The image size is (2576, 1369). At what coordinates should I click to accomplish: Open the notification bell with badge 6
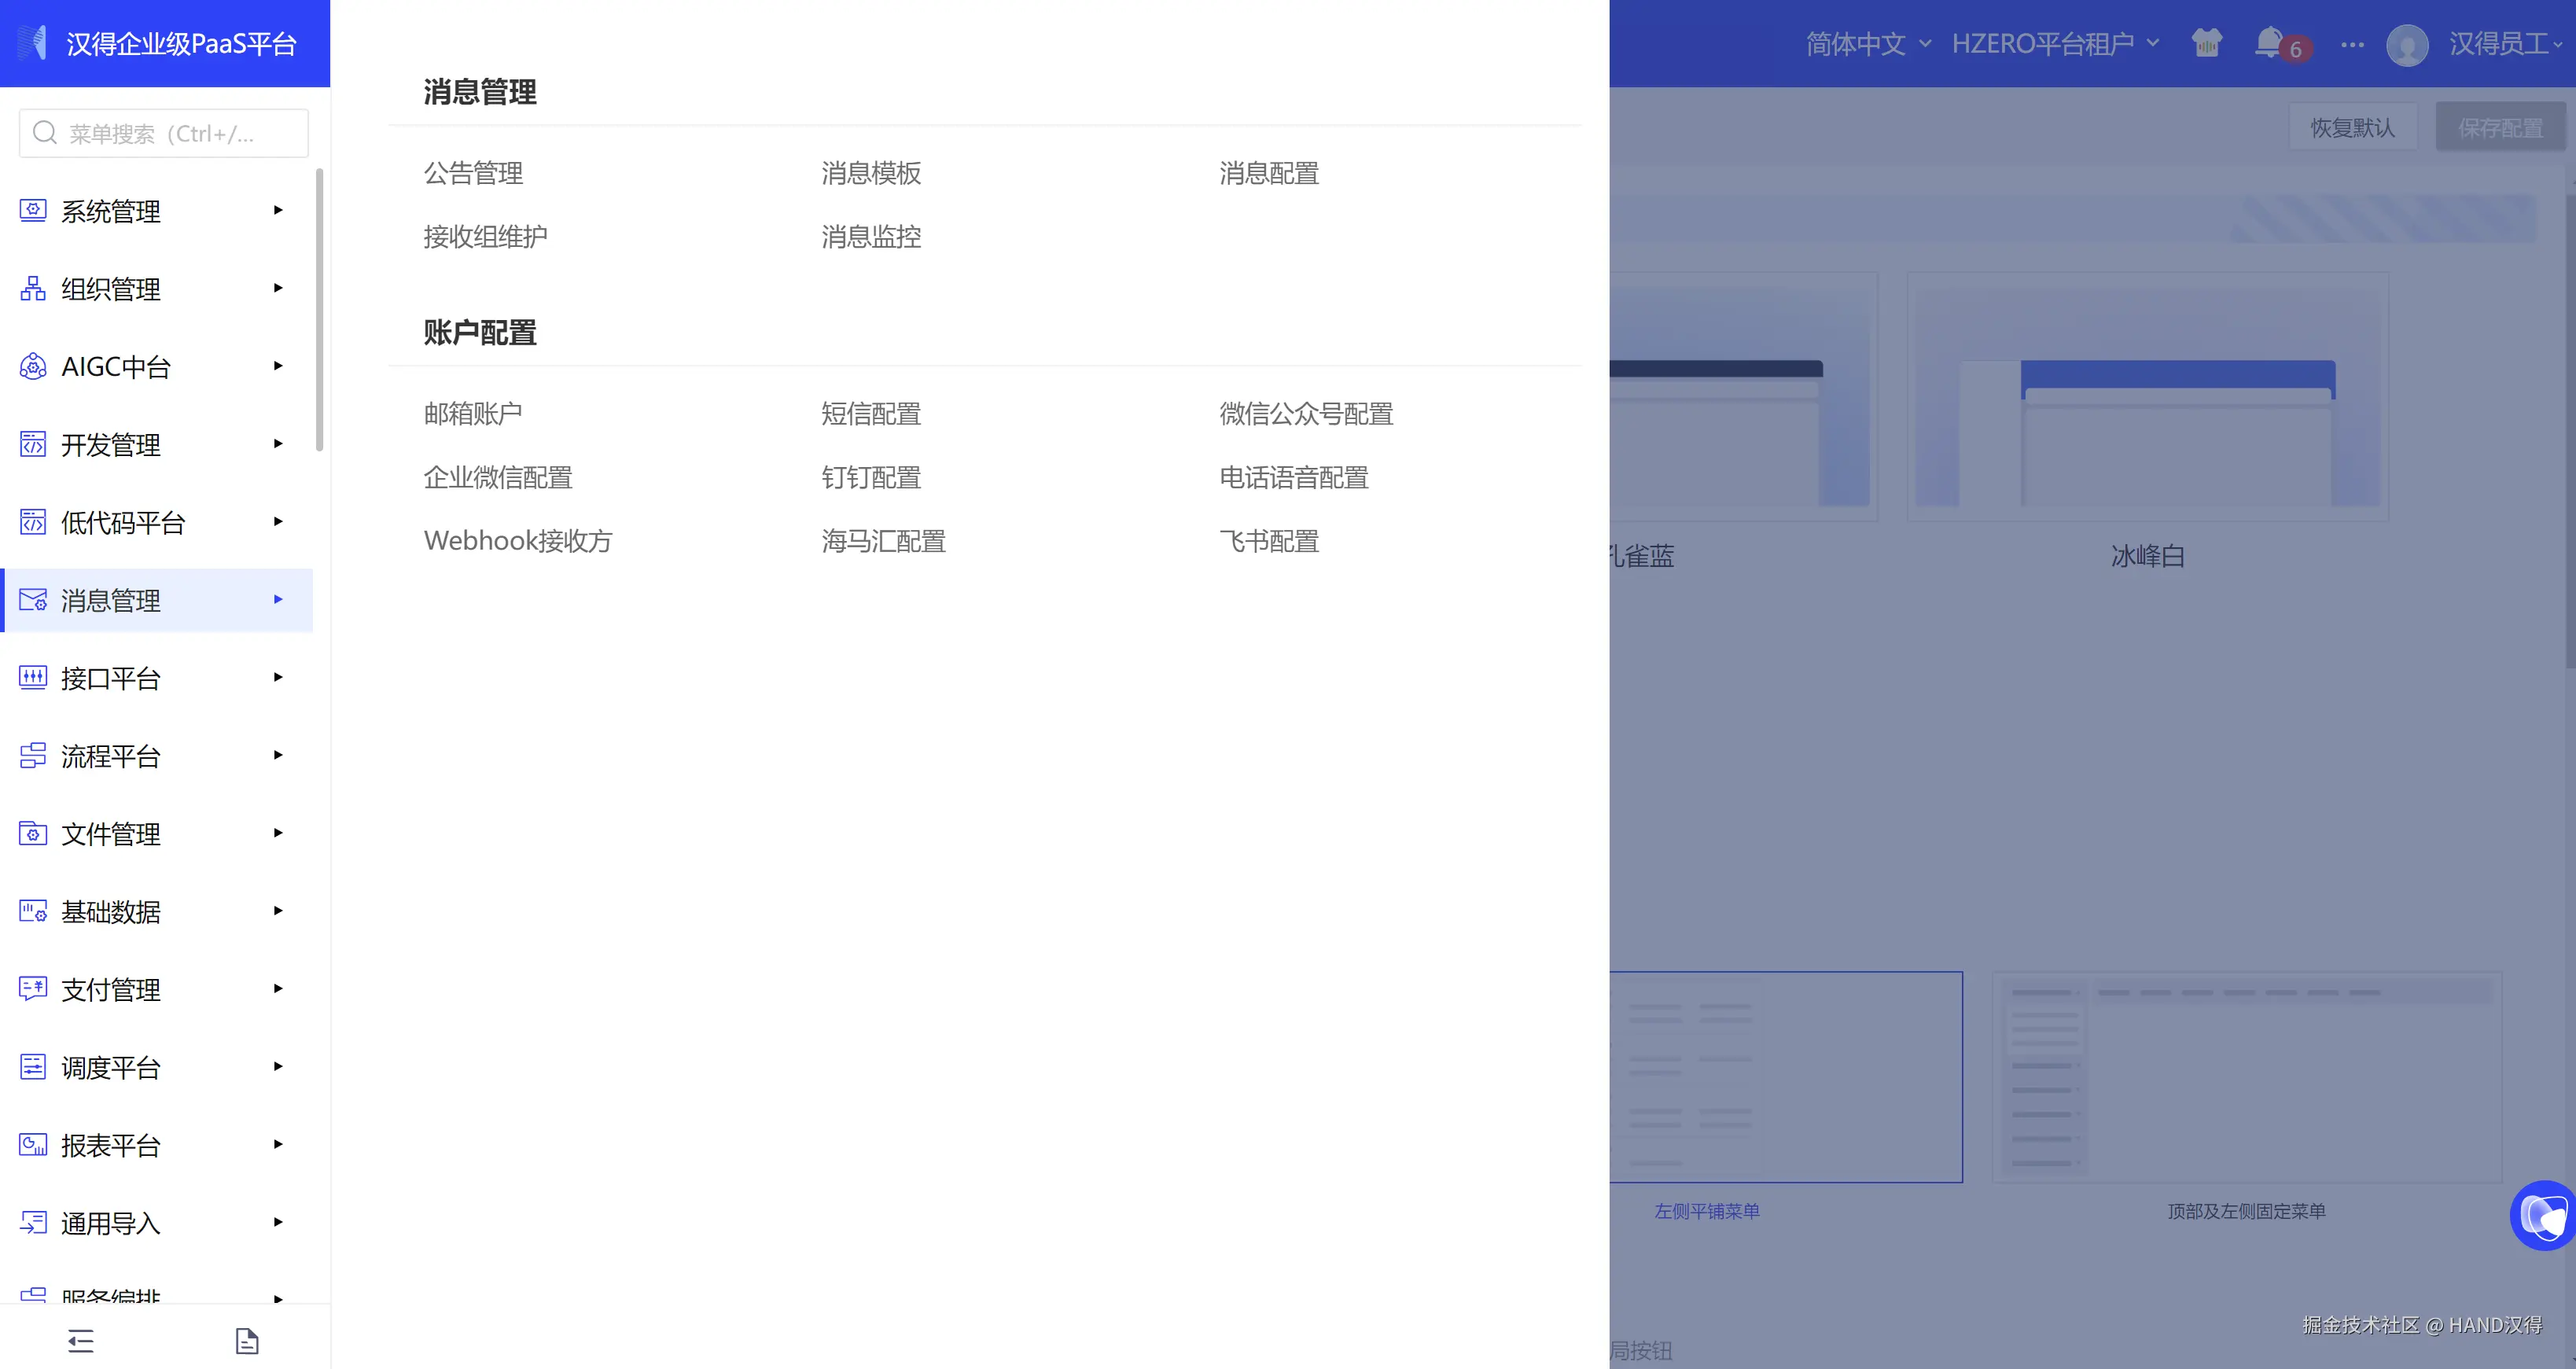pos(2269,43)
